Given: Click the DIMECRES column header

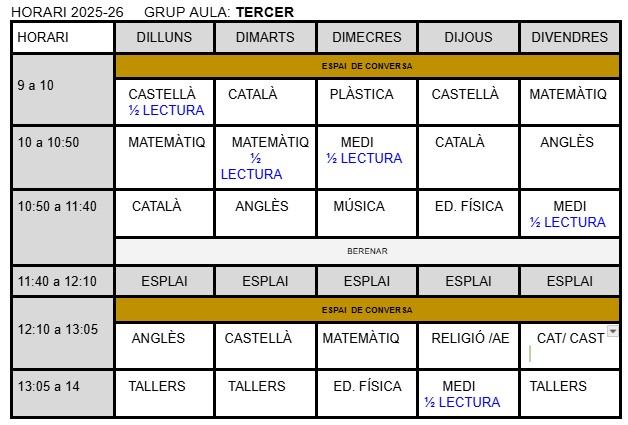Looking at the screenshot, I should 367,37.
